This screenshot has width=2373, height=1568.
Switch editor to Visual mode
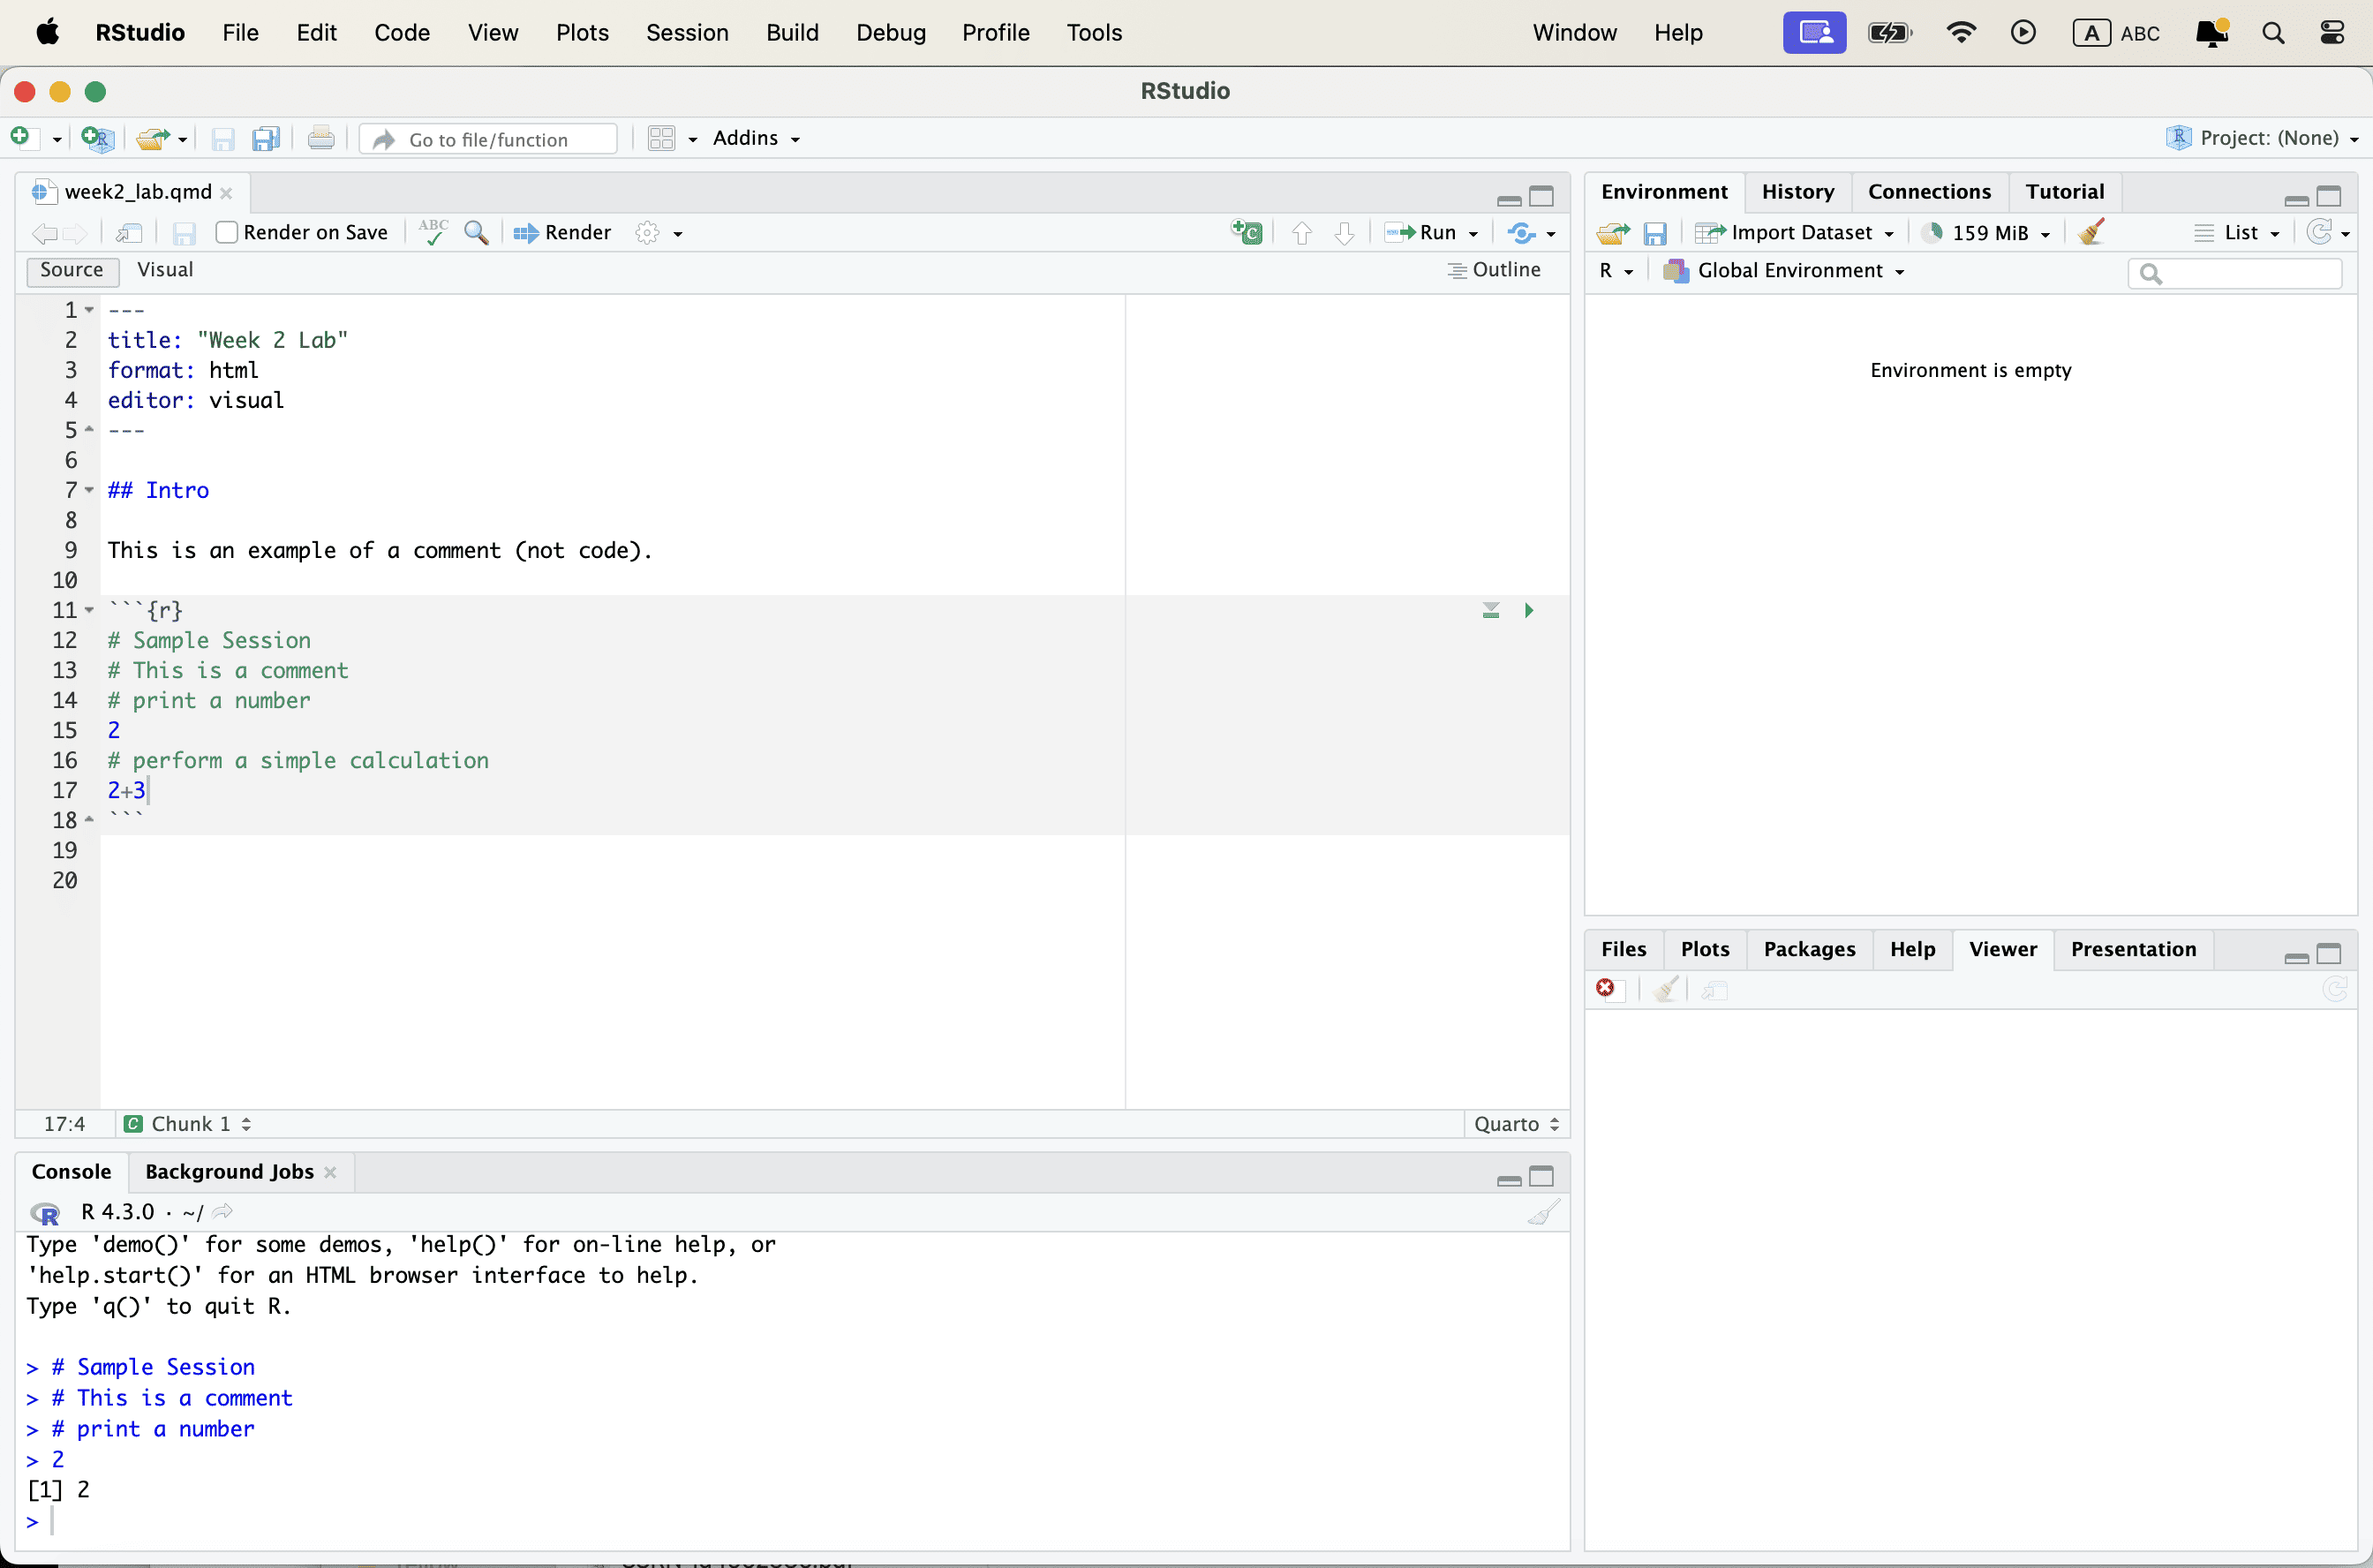click(x=165, y=270)
